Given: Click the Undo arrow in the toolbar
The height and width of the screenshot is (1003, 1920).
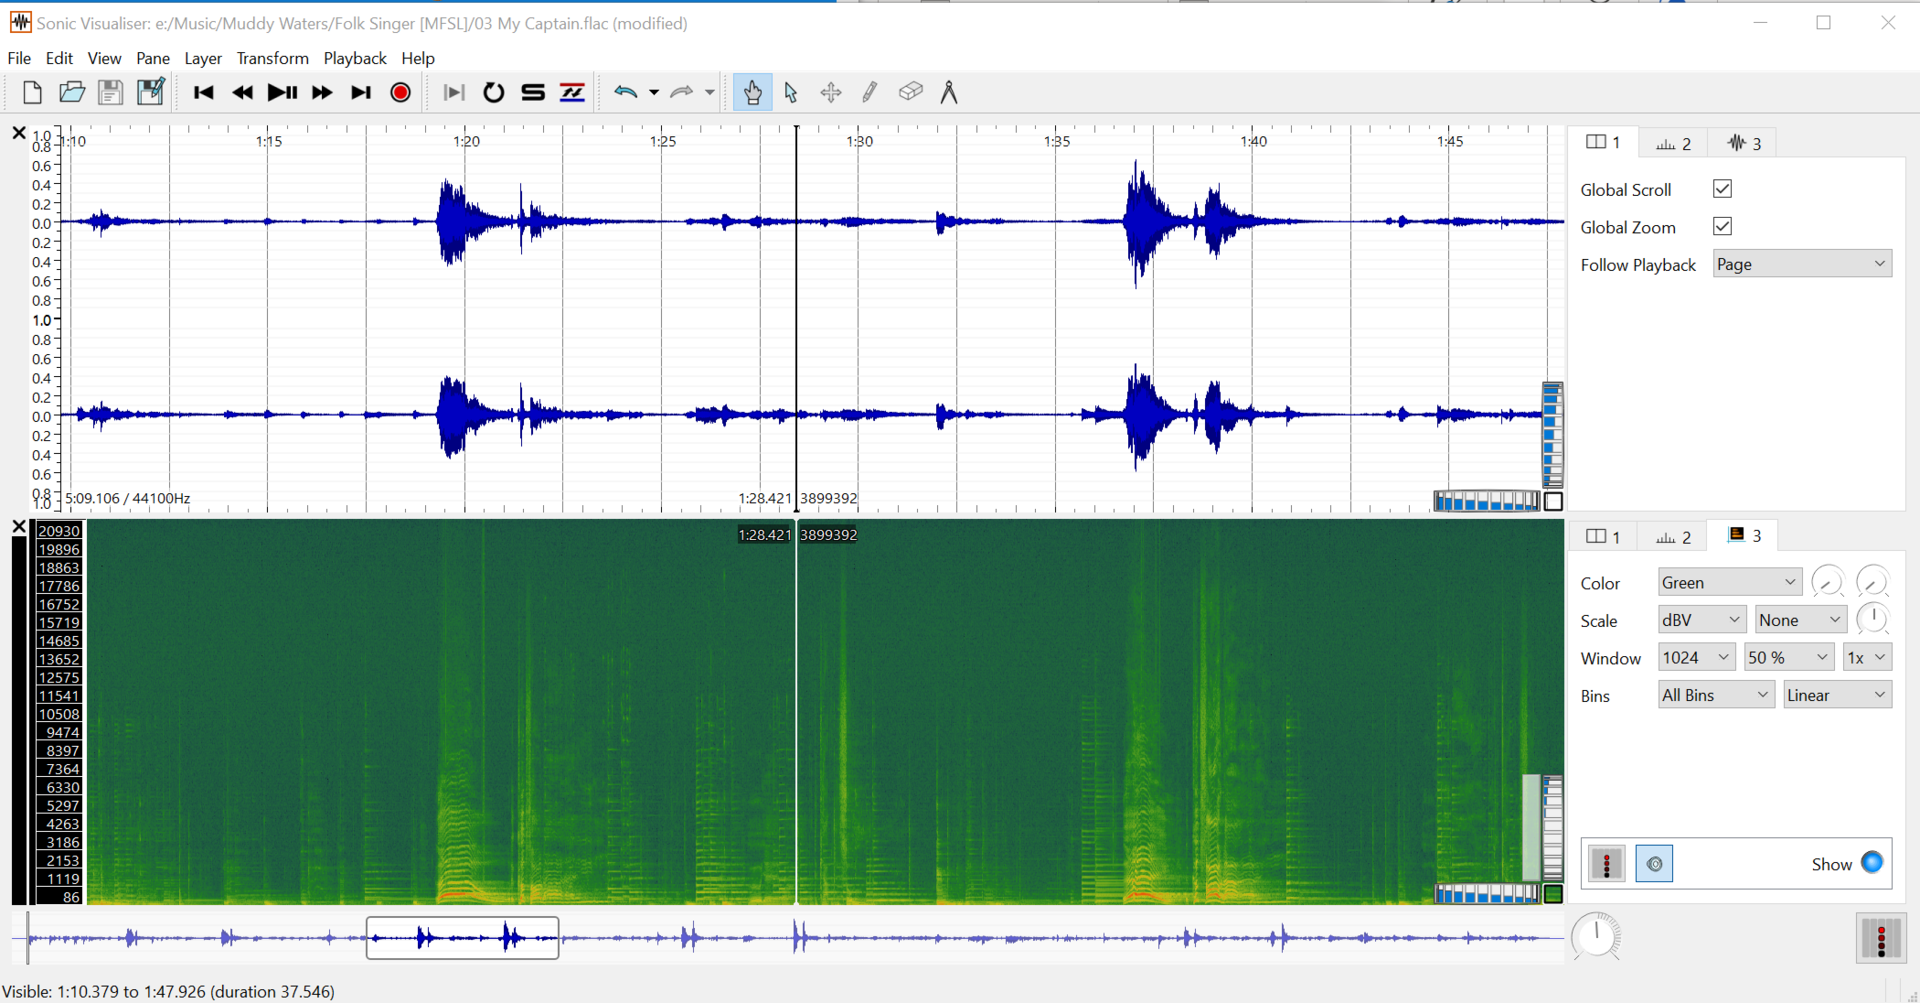Looking at the screenshot, I should point(626,93).
